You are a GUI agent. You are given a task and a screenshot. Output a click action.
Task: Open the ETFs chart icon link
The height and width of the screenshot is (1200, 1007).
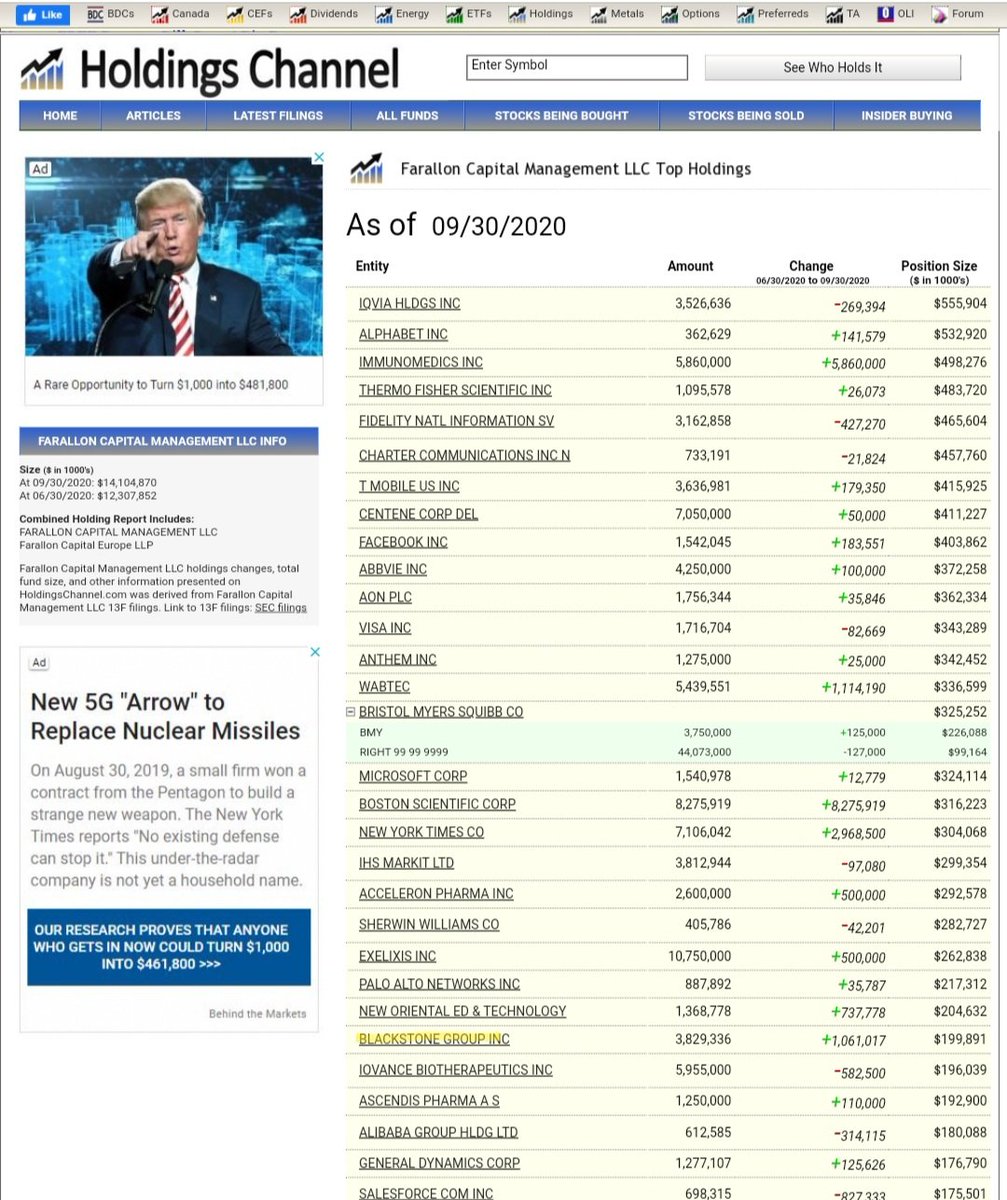pyautogui.click(x=454, y=14)
